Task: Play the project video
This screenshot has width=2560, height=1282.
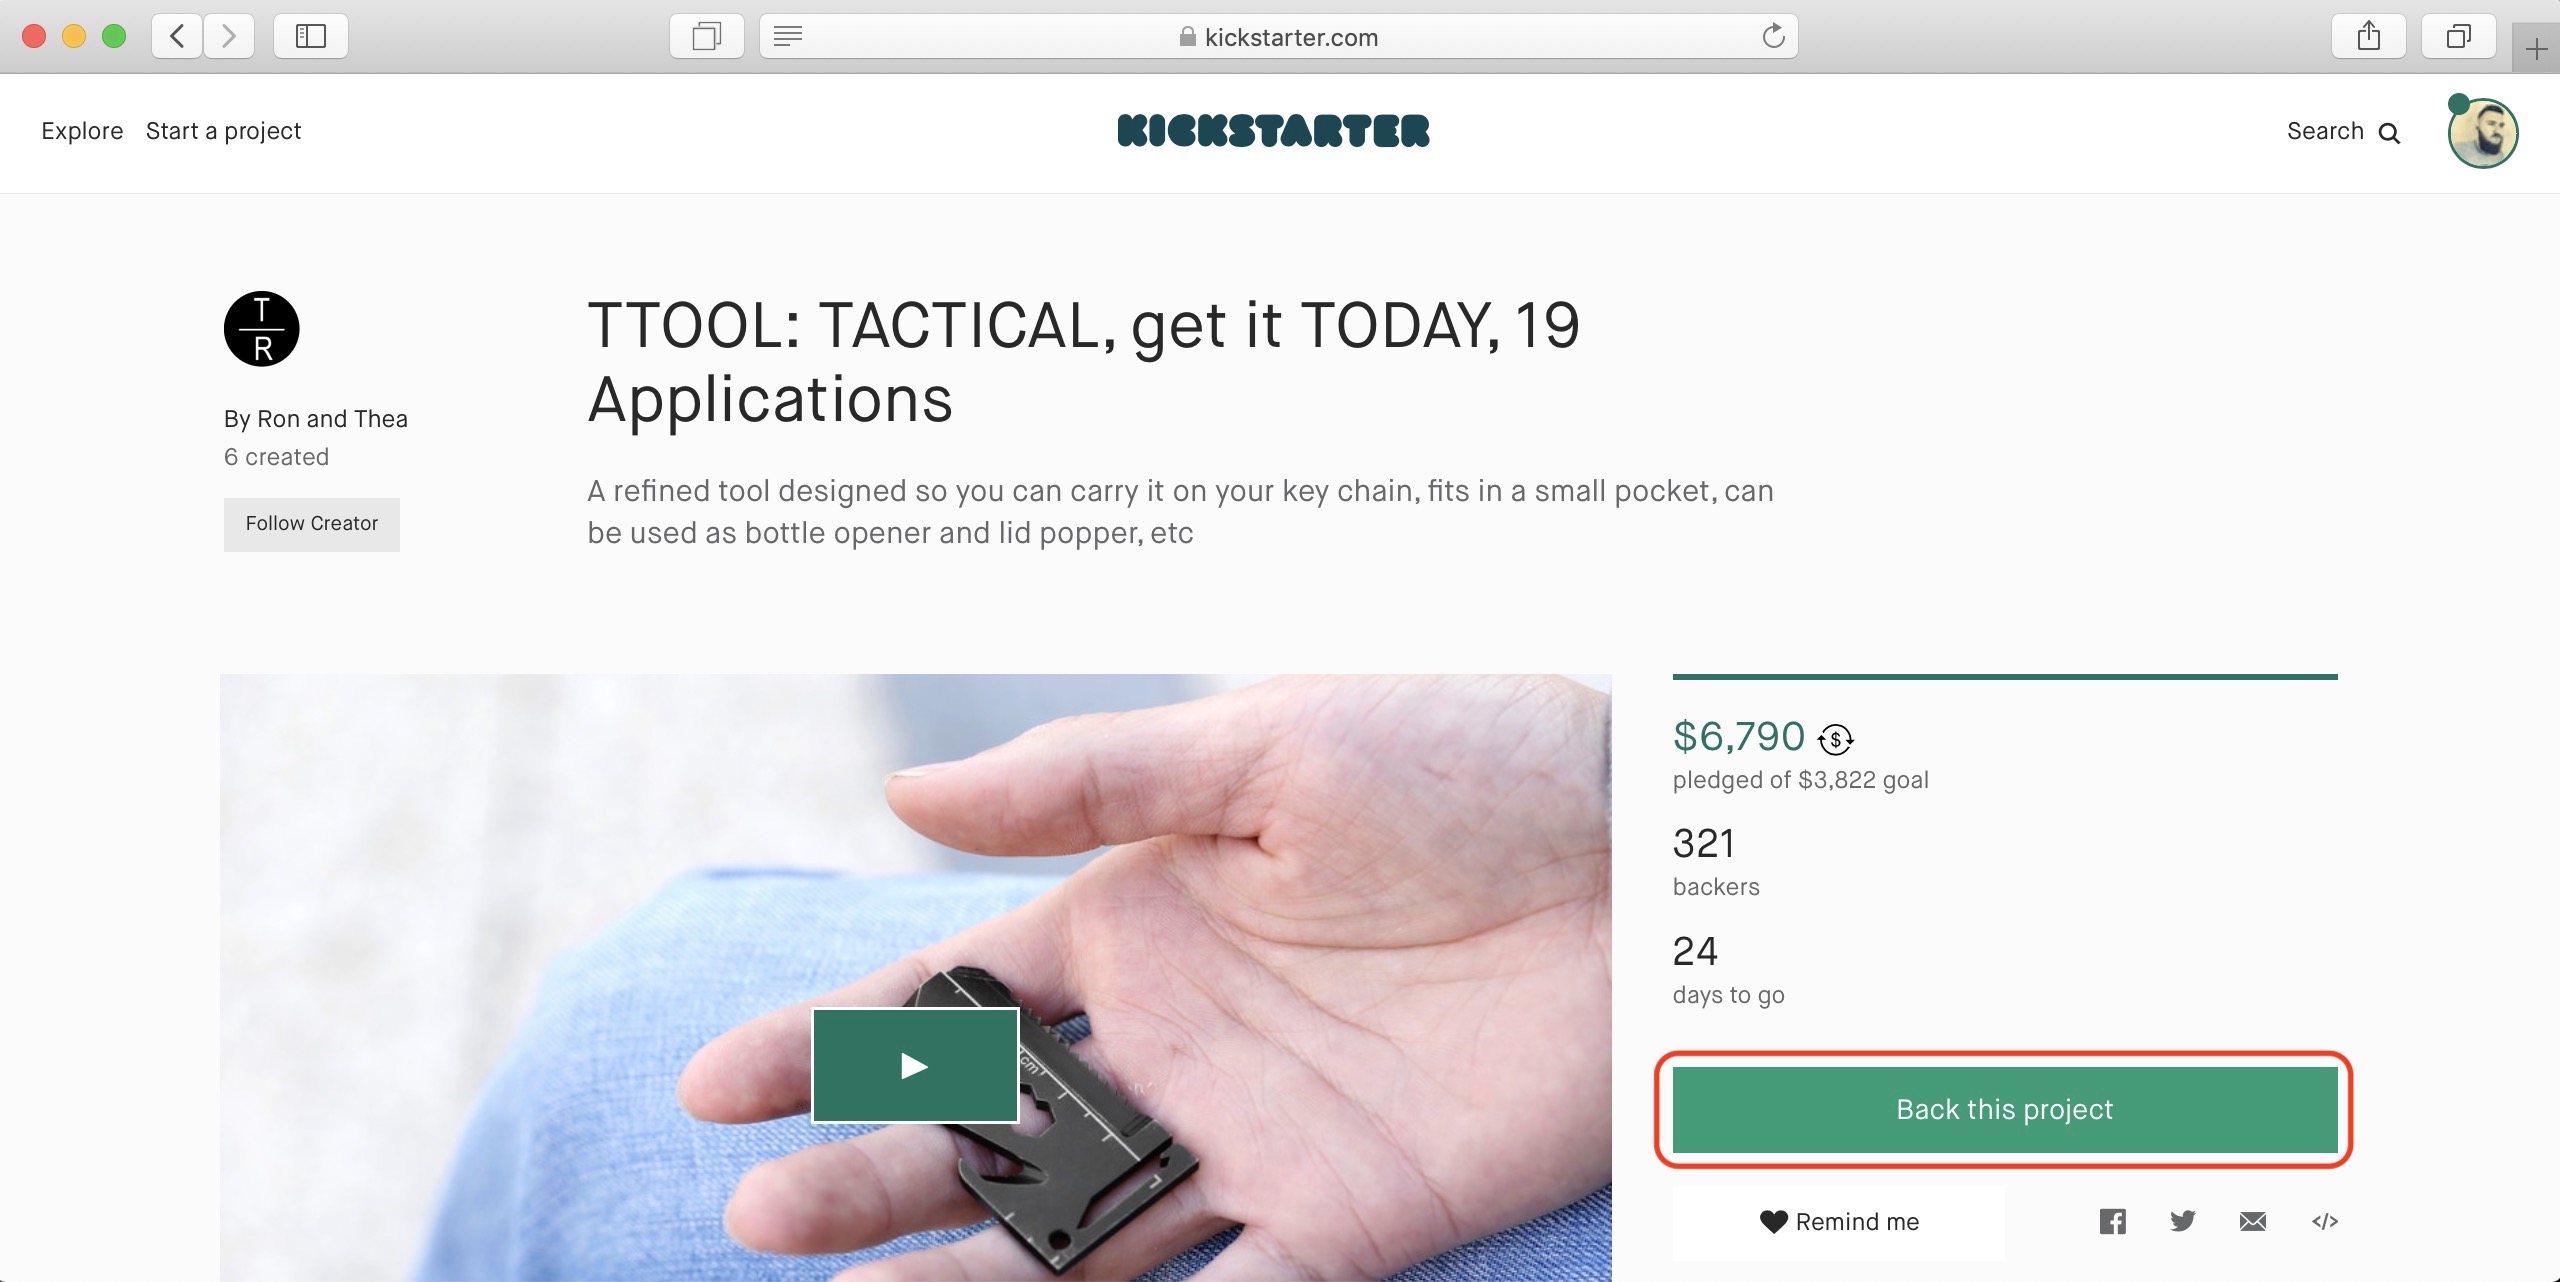Action: [x=915, y=1066]
